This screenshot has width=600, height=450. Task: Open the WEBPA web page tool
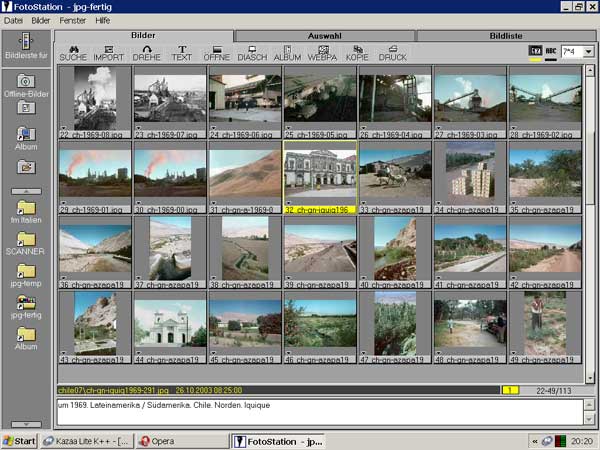click(x=322, y=52)
